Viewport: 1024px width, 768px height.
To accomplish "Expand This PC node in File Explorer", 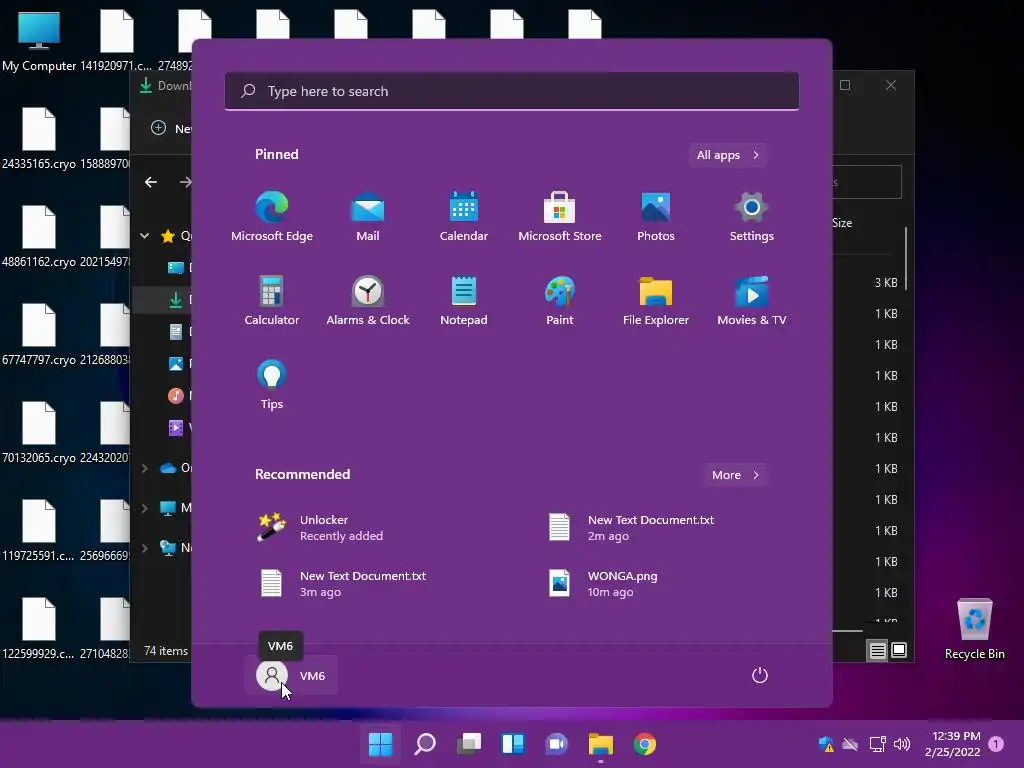I will point(144,508).
